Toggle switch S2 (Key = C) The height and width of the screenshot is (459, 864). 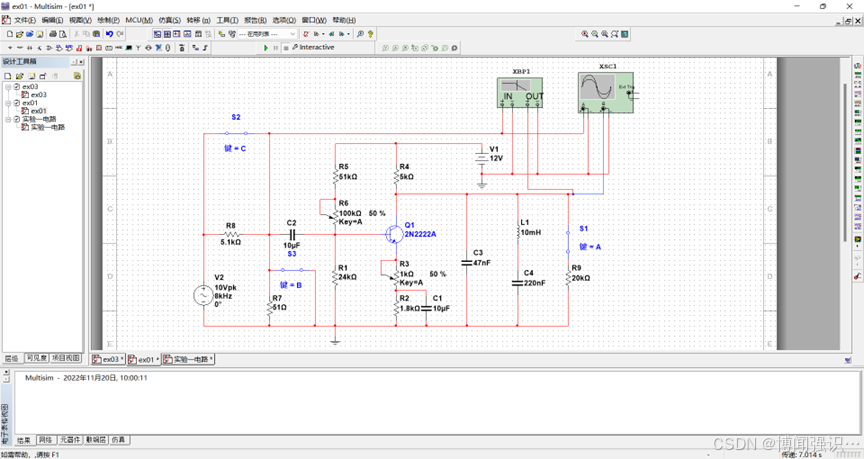[x=236, y=133]
